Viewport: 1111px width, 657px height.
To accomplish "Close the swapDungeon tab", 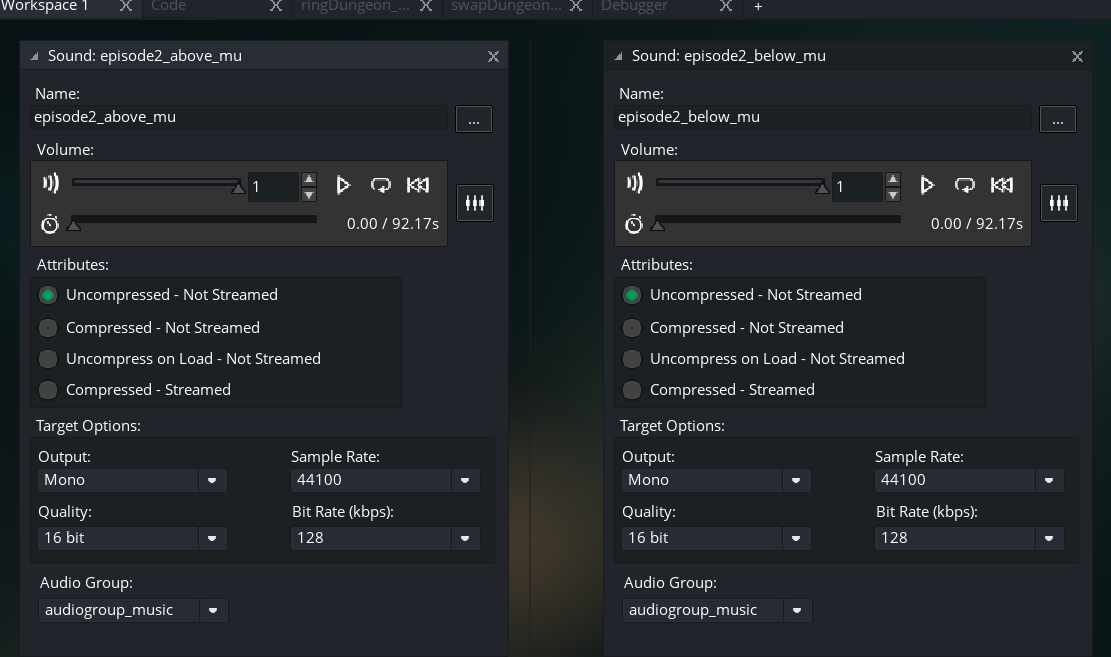I will coord(576,6).
